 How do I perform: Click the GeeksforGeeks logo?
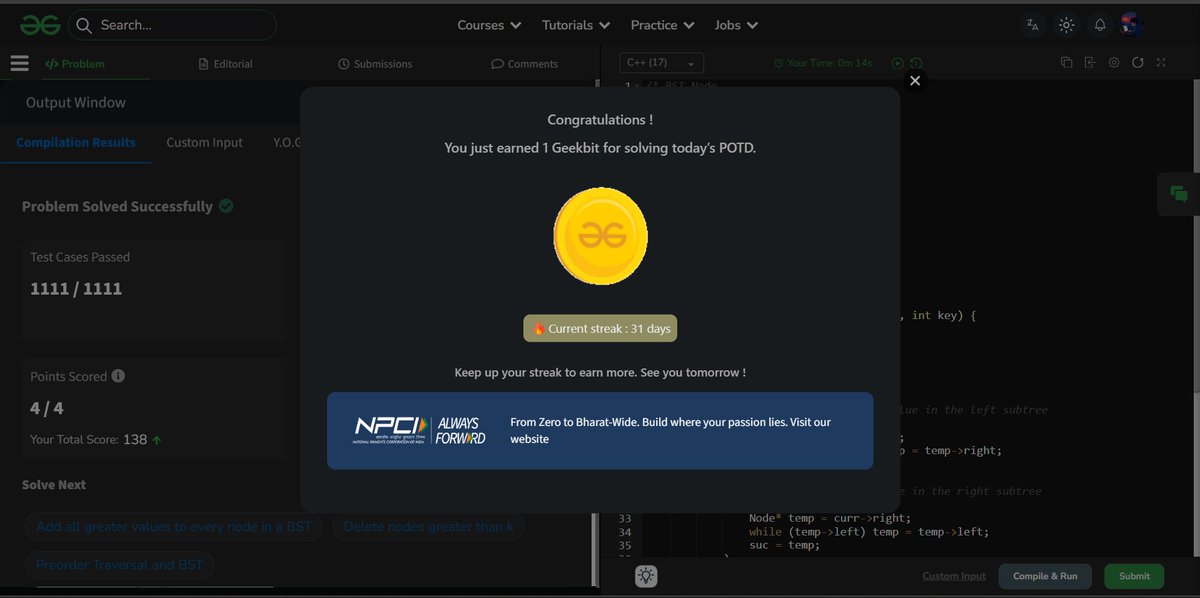pyautogui.click(x=40, y=24)
